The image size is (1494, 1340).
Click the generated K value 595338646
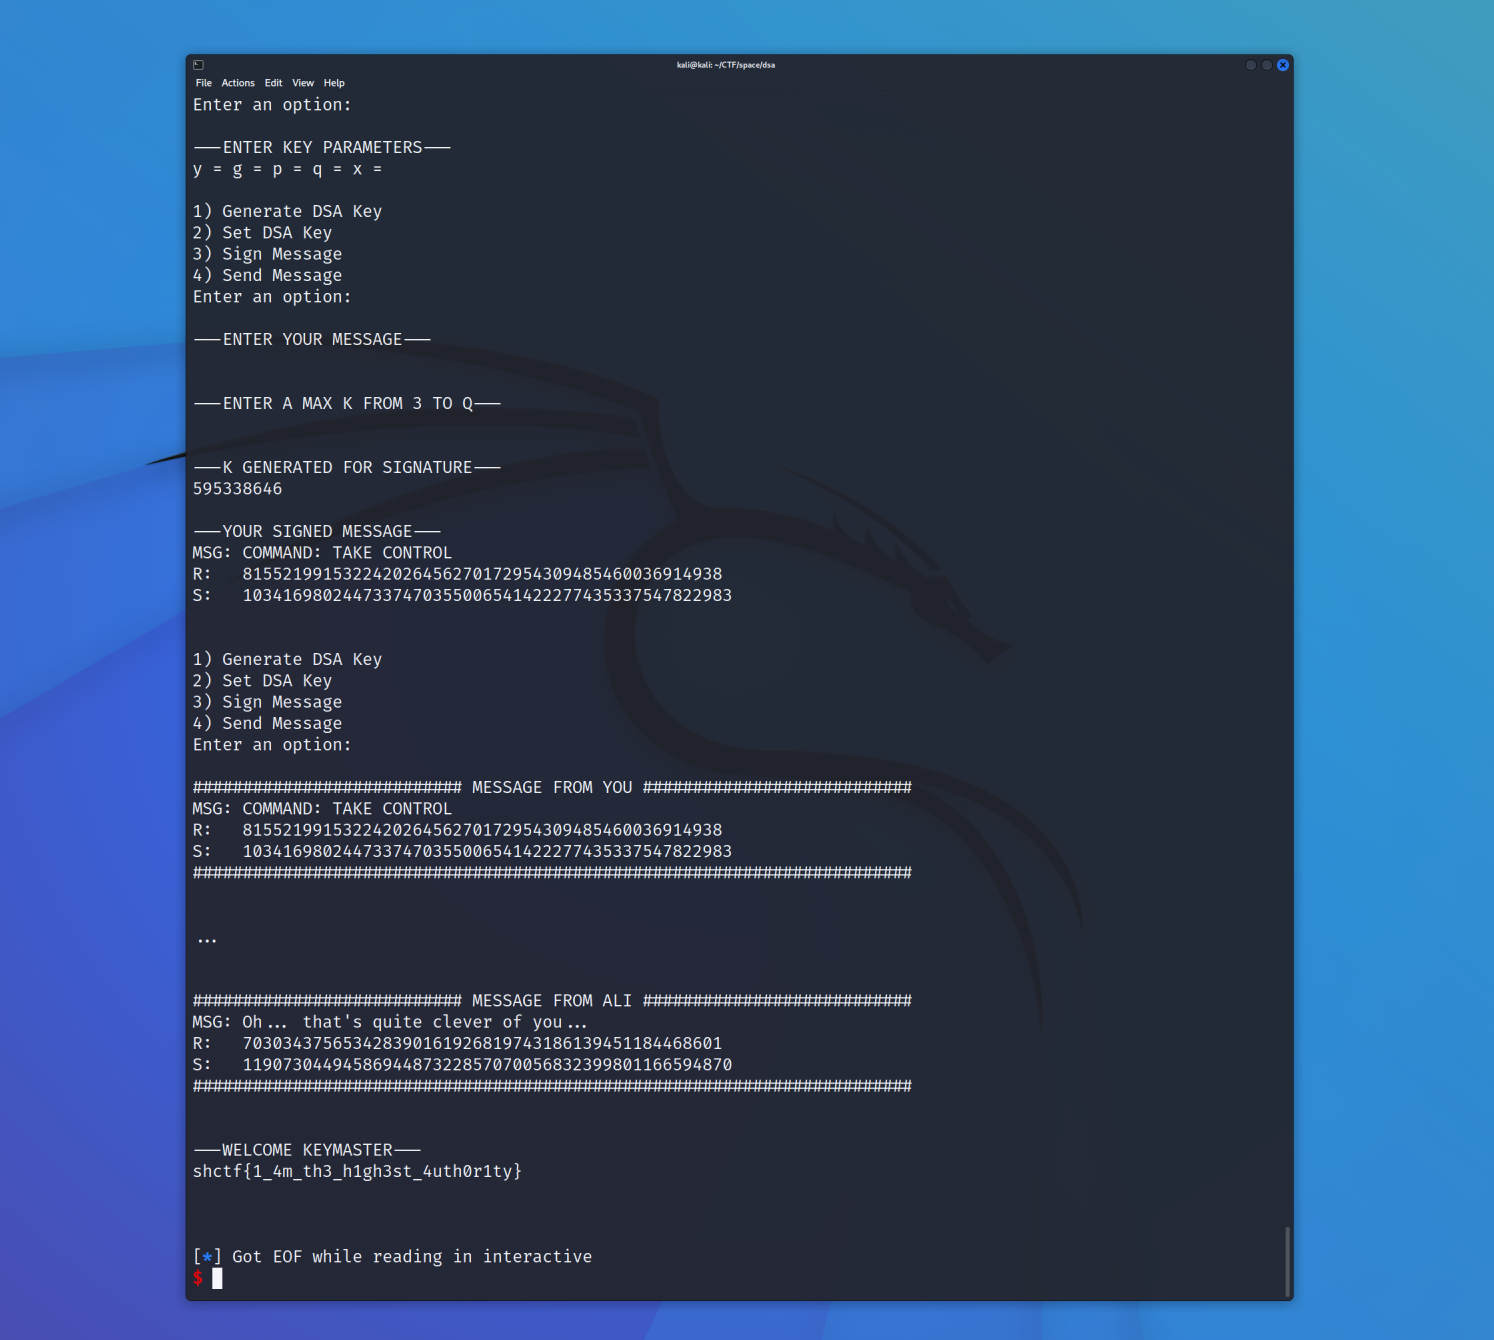pyautogui.click(x=237, y=489)
